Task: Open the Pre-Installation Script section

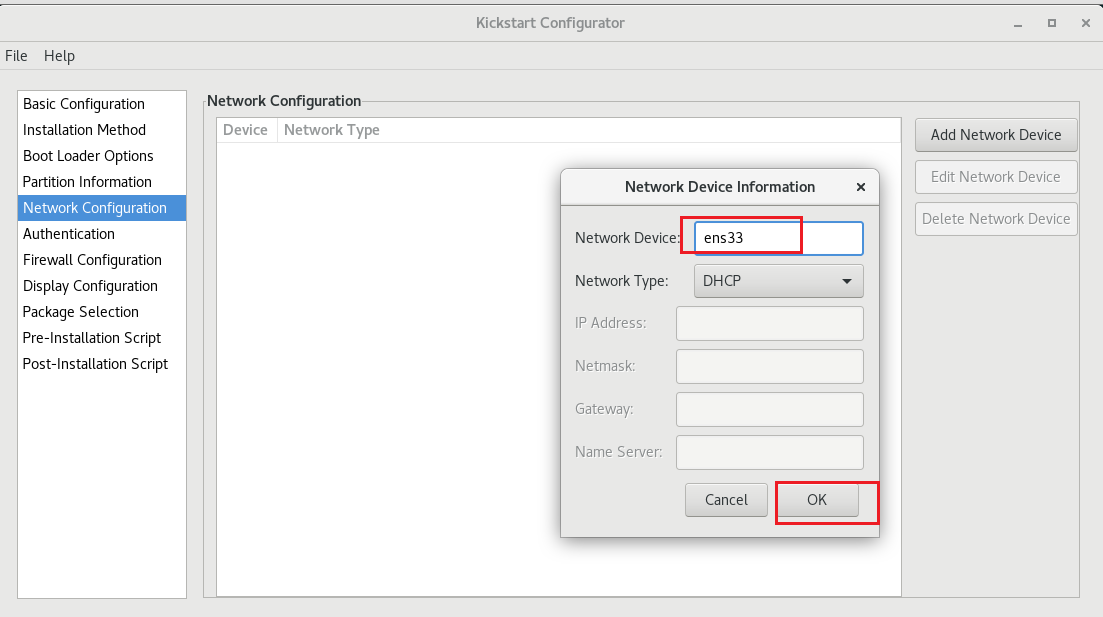Action: click(91, 338)
